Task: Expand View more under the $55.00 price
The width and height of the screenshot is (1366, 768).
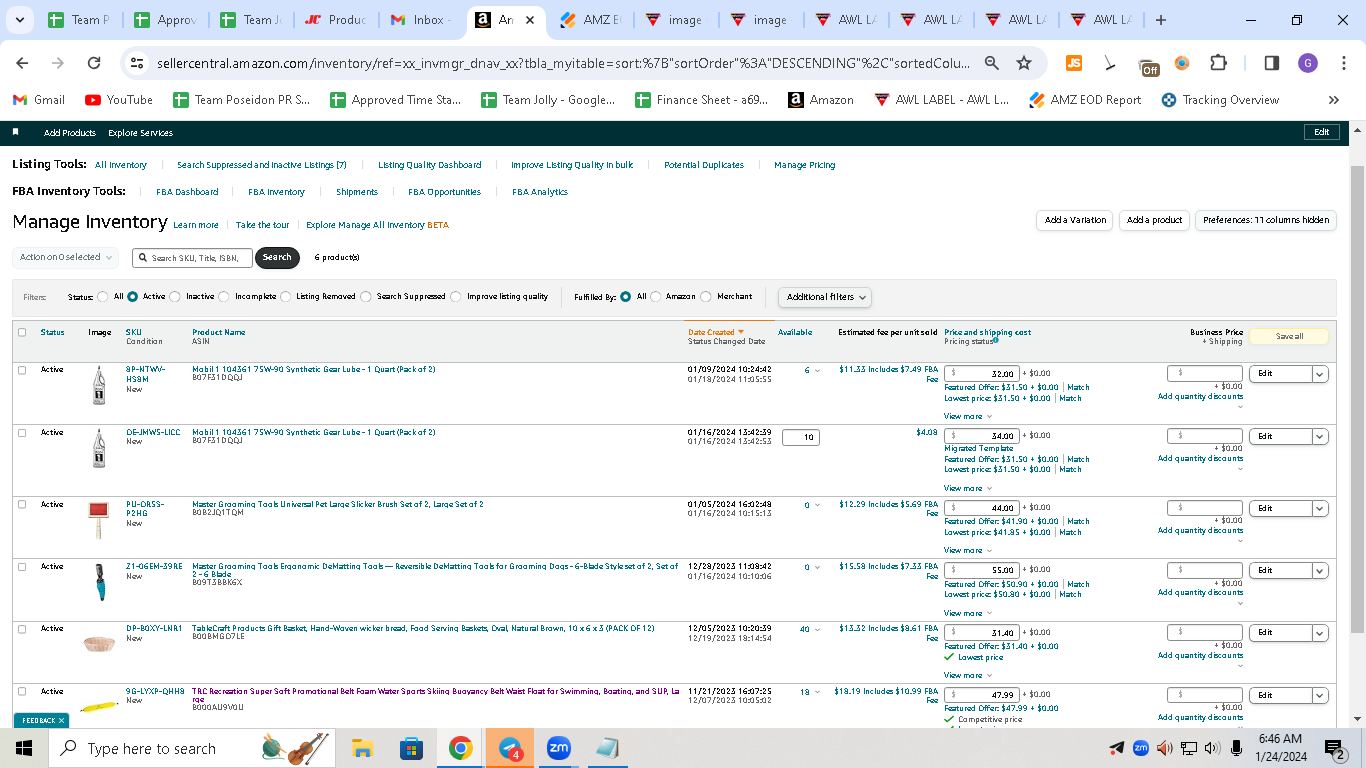Action: (968, 614)
